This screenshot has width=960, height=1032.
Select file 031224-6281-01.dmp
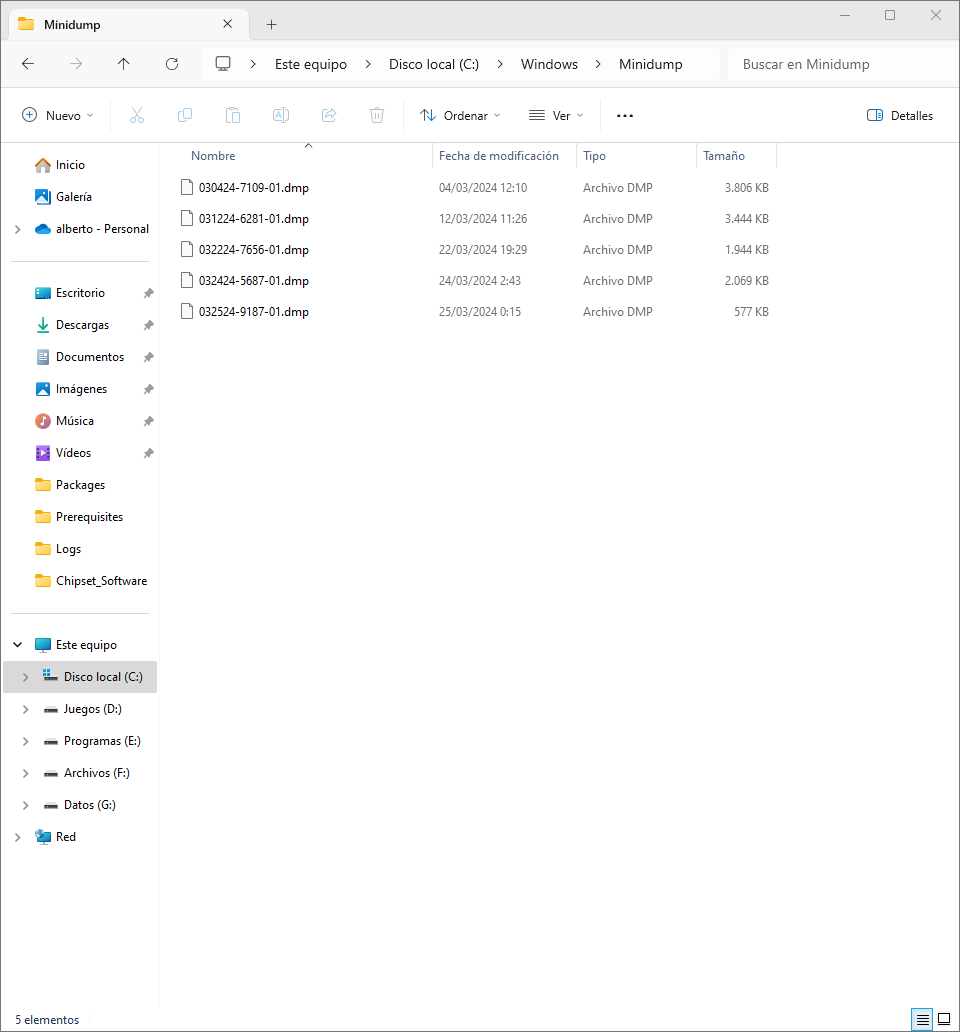pos(253,219)
